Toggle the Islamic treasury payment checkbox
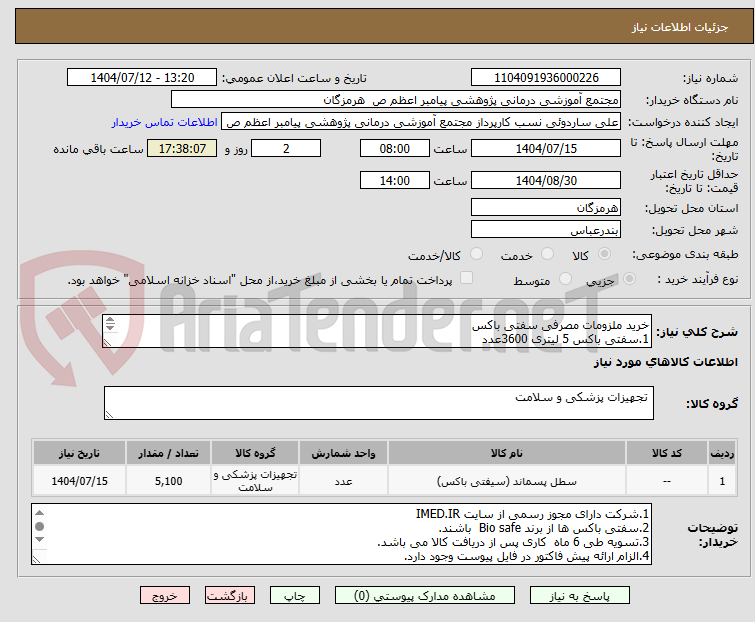Image resolution: width=755 pixels, height=622 pixels. 466,278
